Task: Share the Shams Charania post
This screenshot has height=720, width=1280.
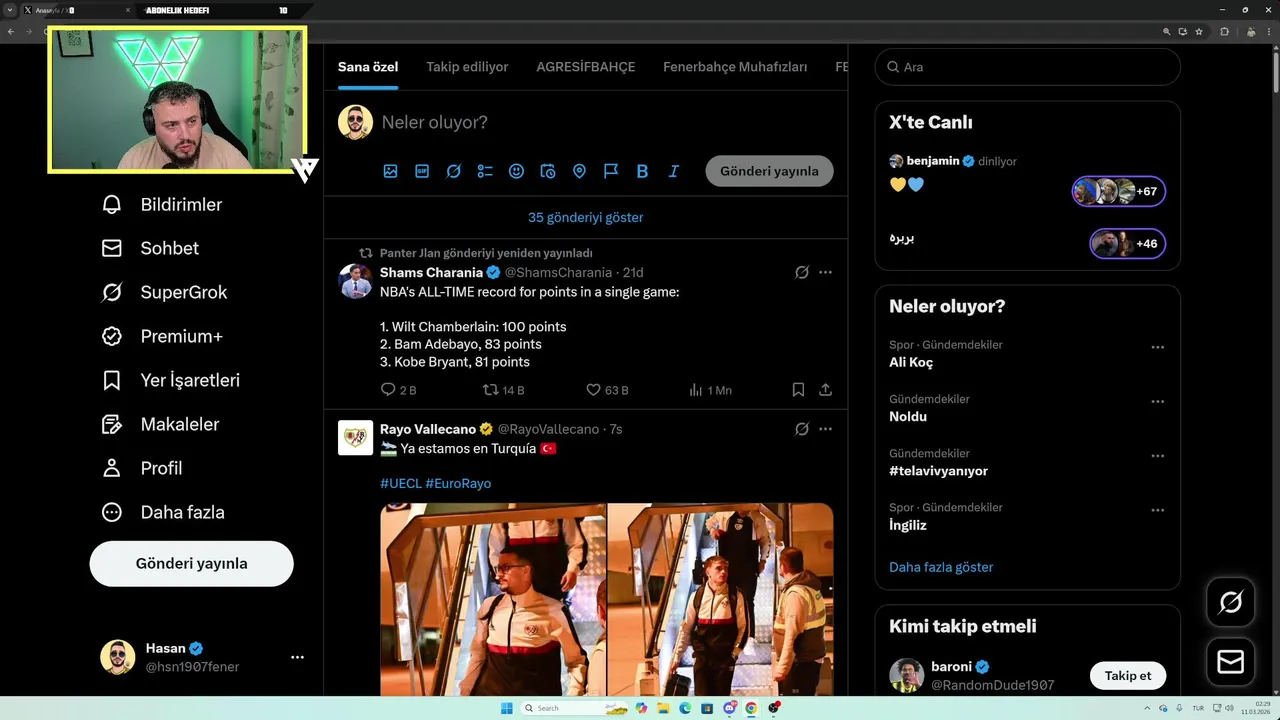Action: 825,390
